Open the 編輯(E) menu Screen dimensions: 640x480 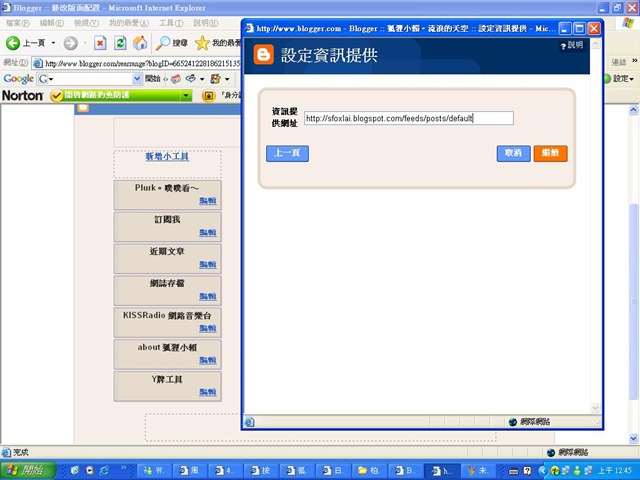pyautogui.click(x=51, y=23)
